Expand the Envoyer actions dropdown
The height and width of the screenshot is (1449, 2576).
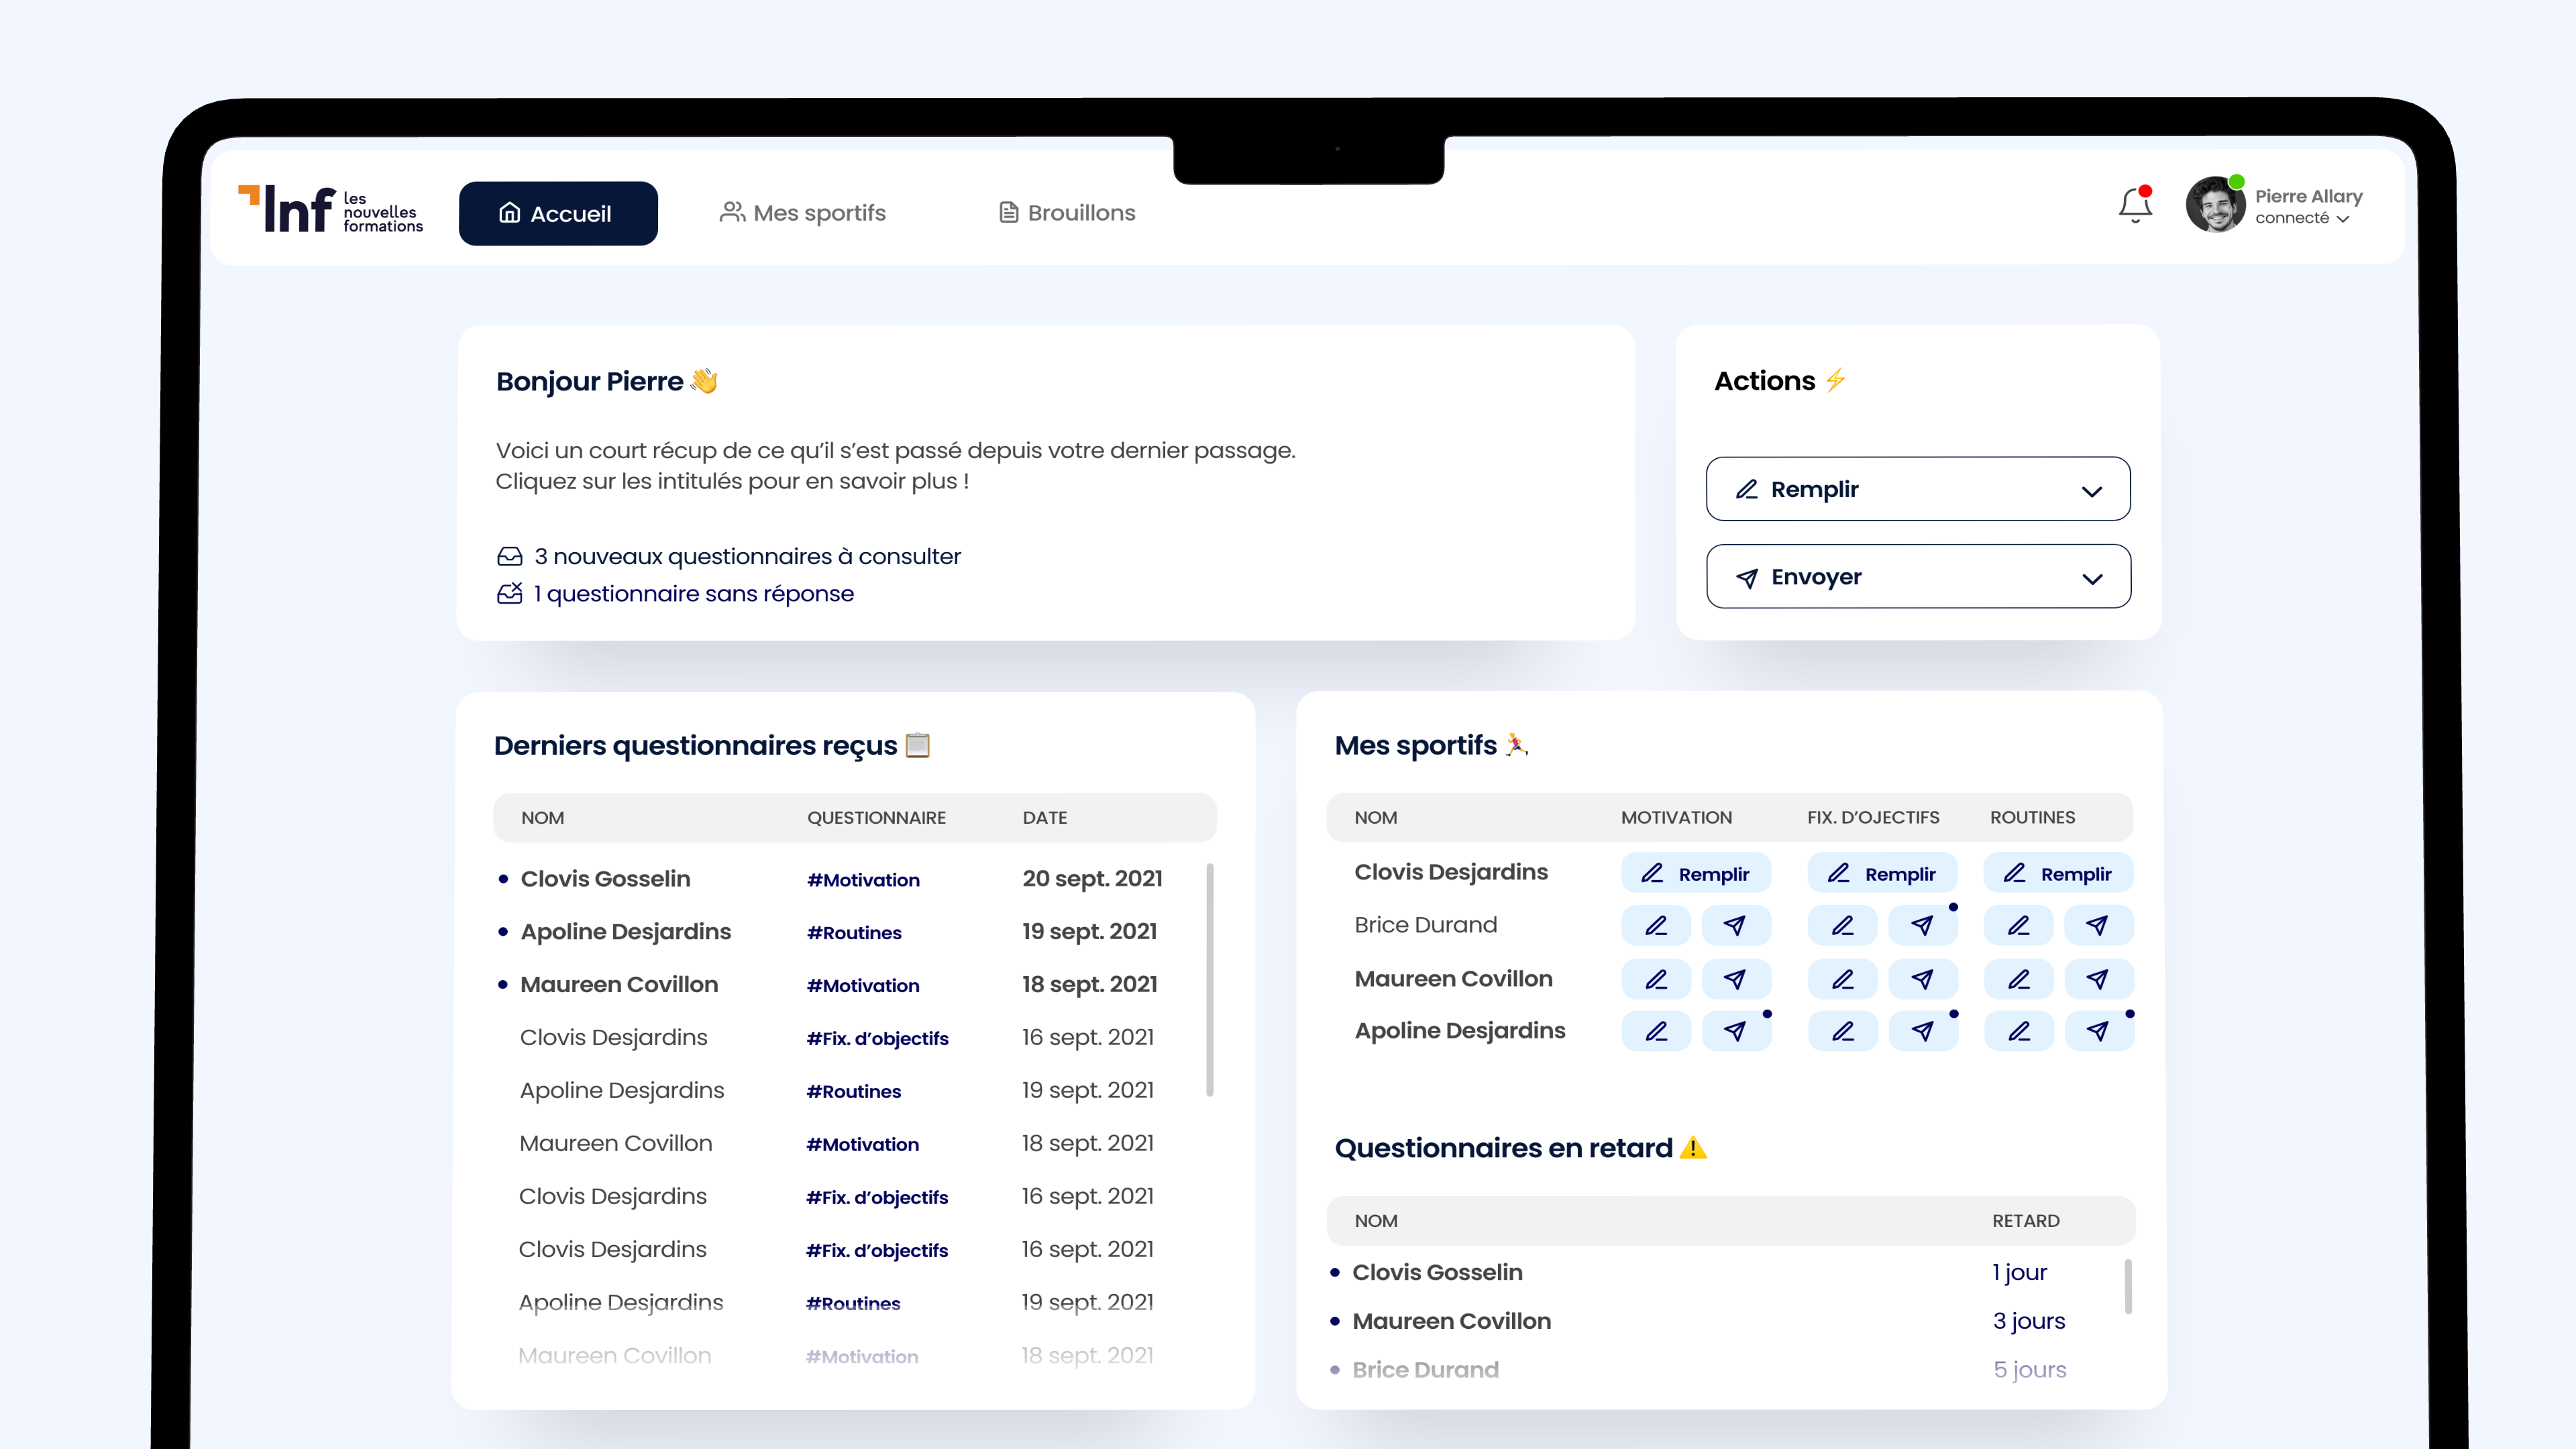[1918, 577]
